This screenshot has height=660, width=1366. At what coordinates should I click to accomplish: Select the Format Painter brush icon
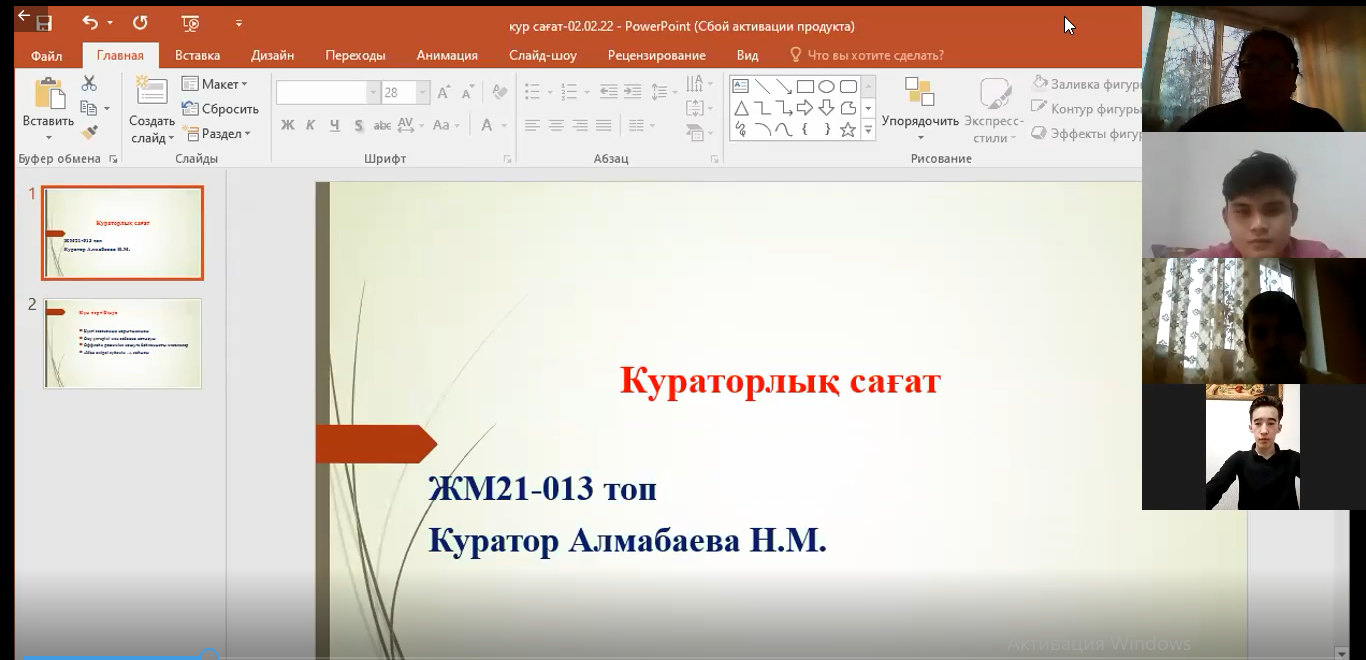pyautogui.click(x=89, y=132)
